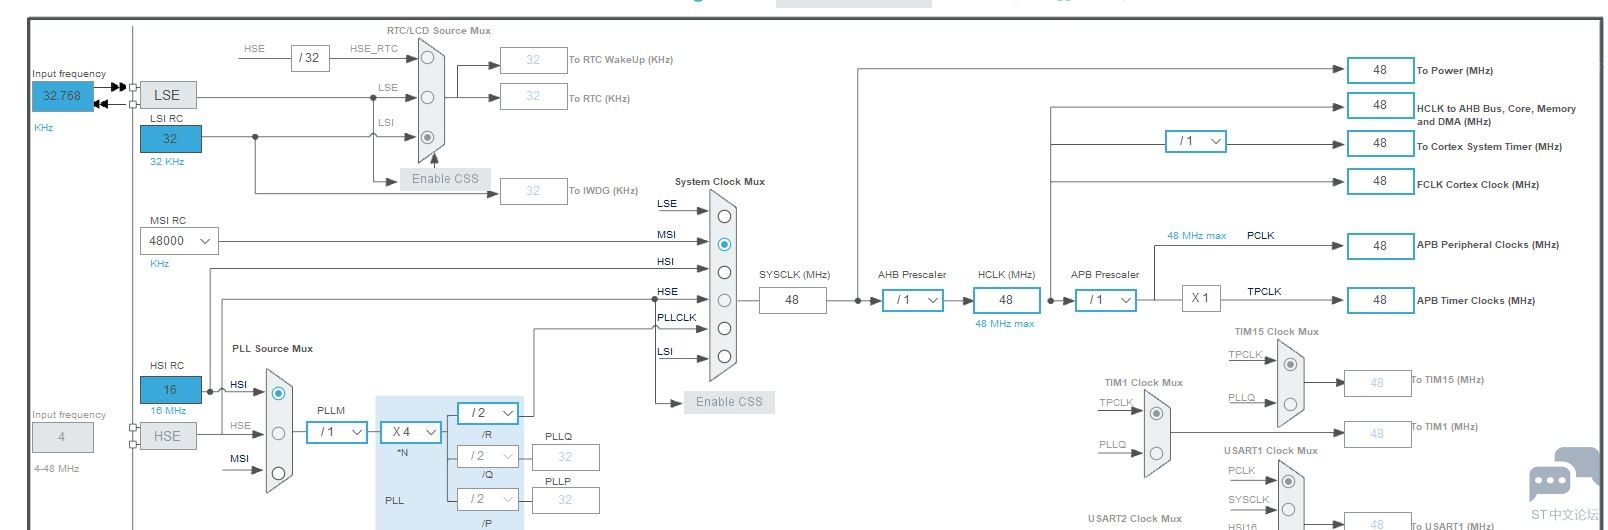The width and height of the screenshot is (1608, 530).
Task: Click Enable CSS under System Clock Mux
Action: click(729, 402)
